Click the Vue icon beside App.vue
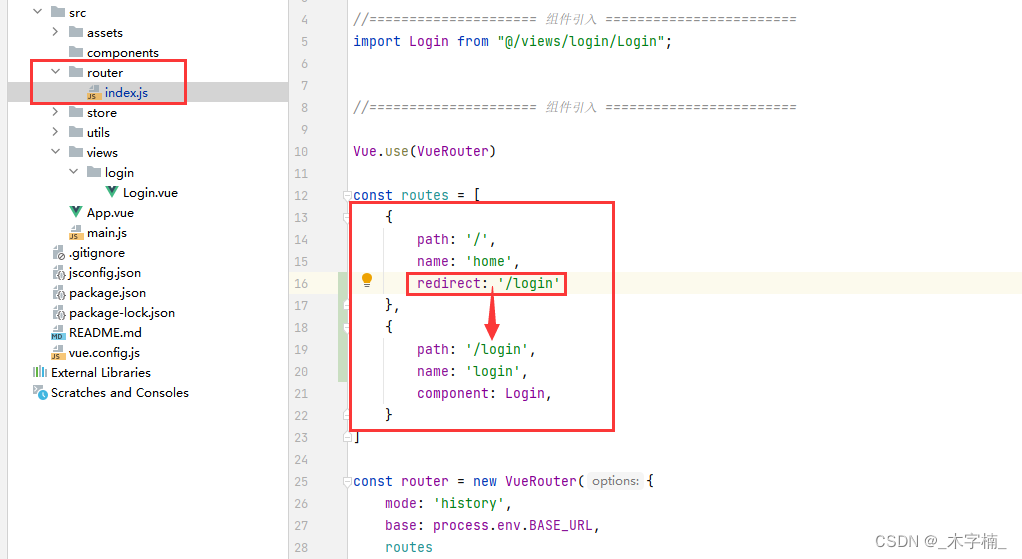The image size is (1022, 559). click(x=76, y=212)
